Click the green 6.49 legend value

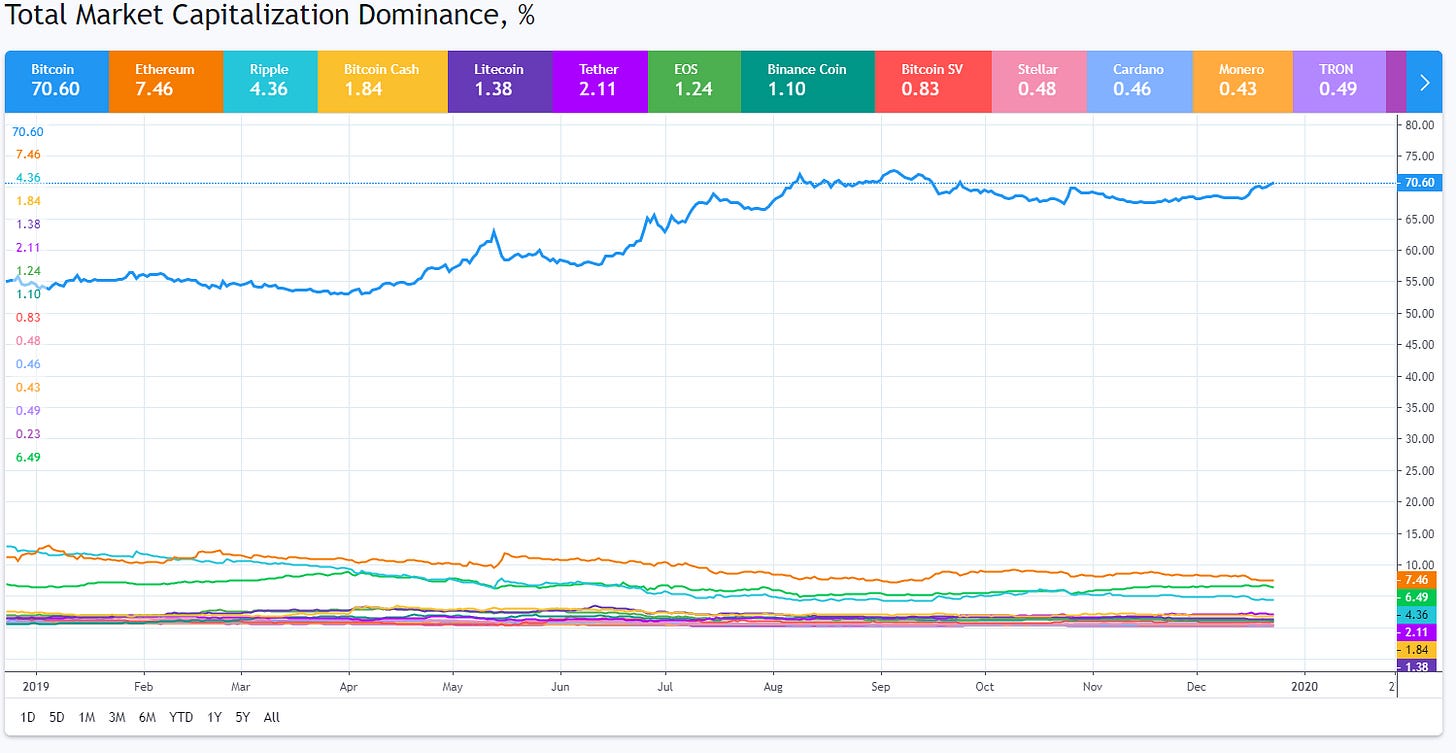28,457
